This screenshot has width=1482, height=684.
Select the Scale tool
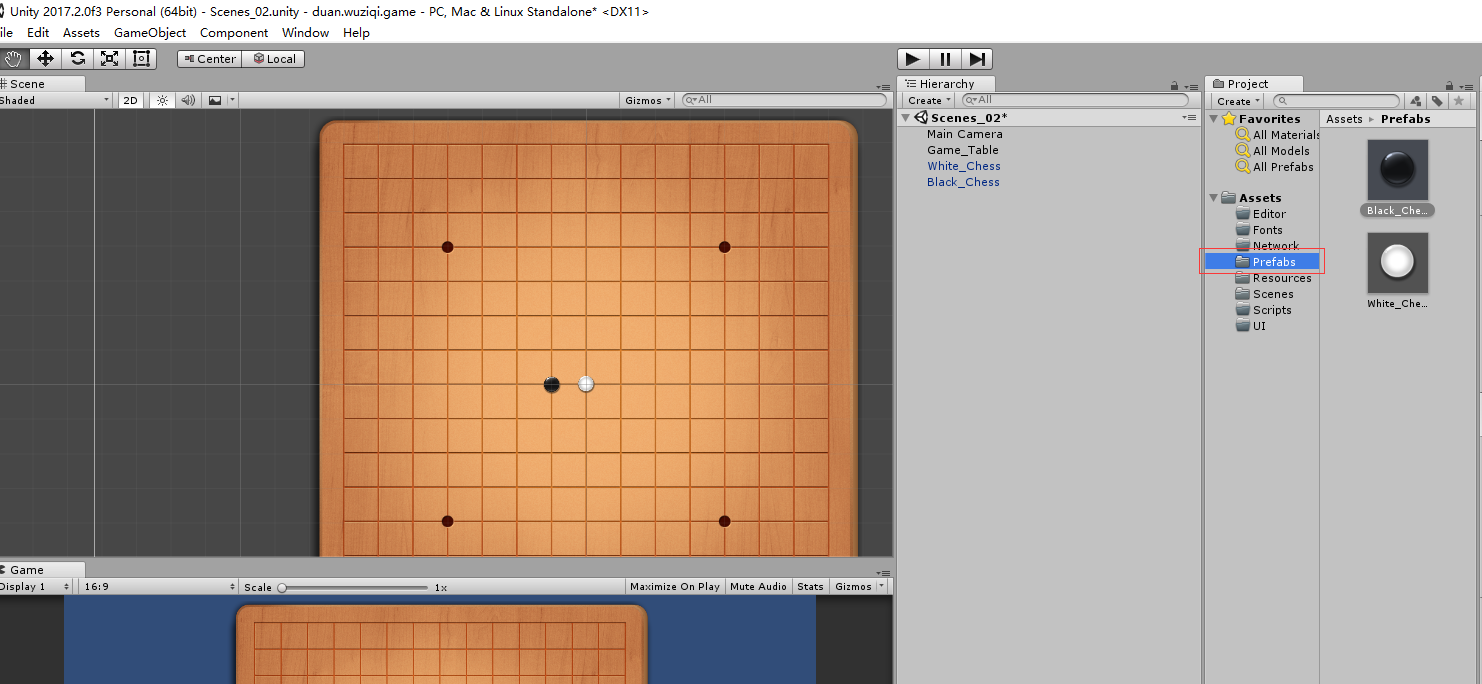point(109,58)
